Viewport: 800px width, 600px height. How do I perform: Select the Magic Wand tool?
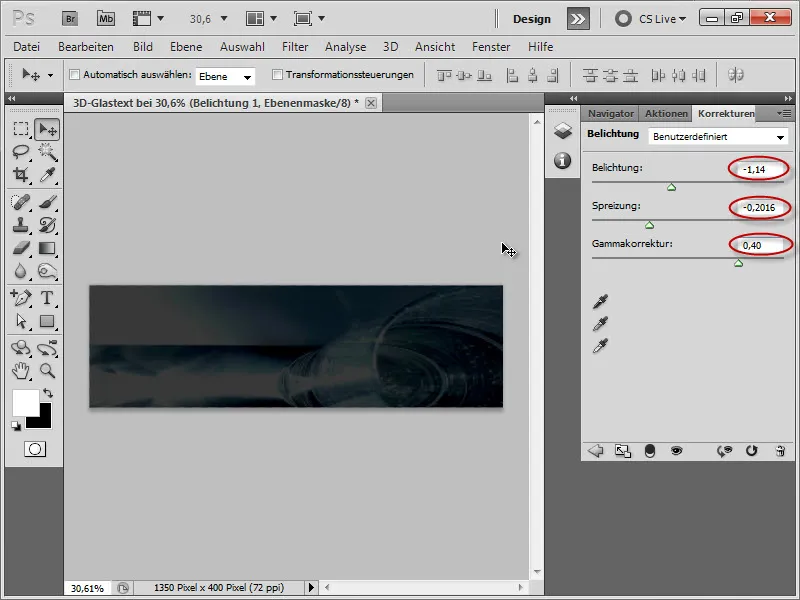(x=47, y=152)
